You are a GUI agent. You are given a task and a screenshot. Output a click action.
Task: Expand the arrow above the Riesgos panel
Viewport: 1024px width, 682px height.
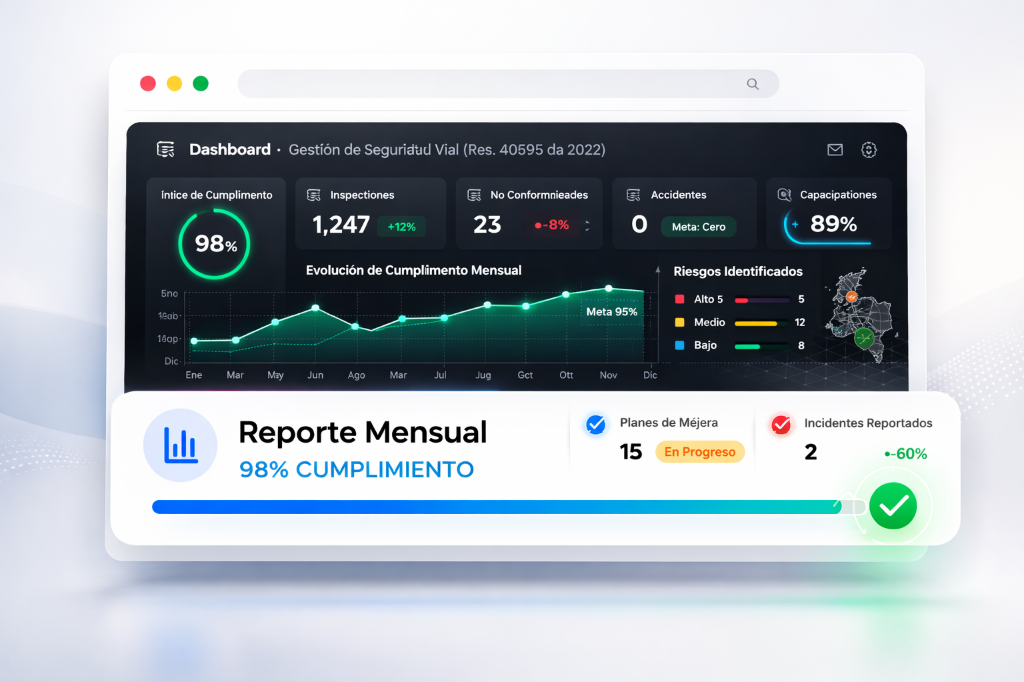[658, 270]
